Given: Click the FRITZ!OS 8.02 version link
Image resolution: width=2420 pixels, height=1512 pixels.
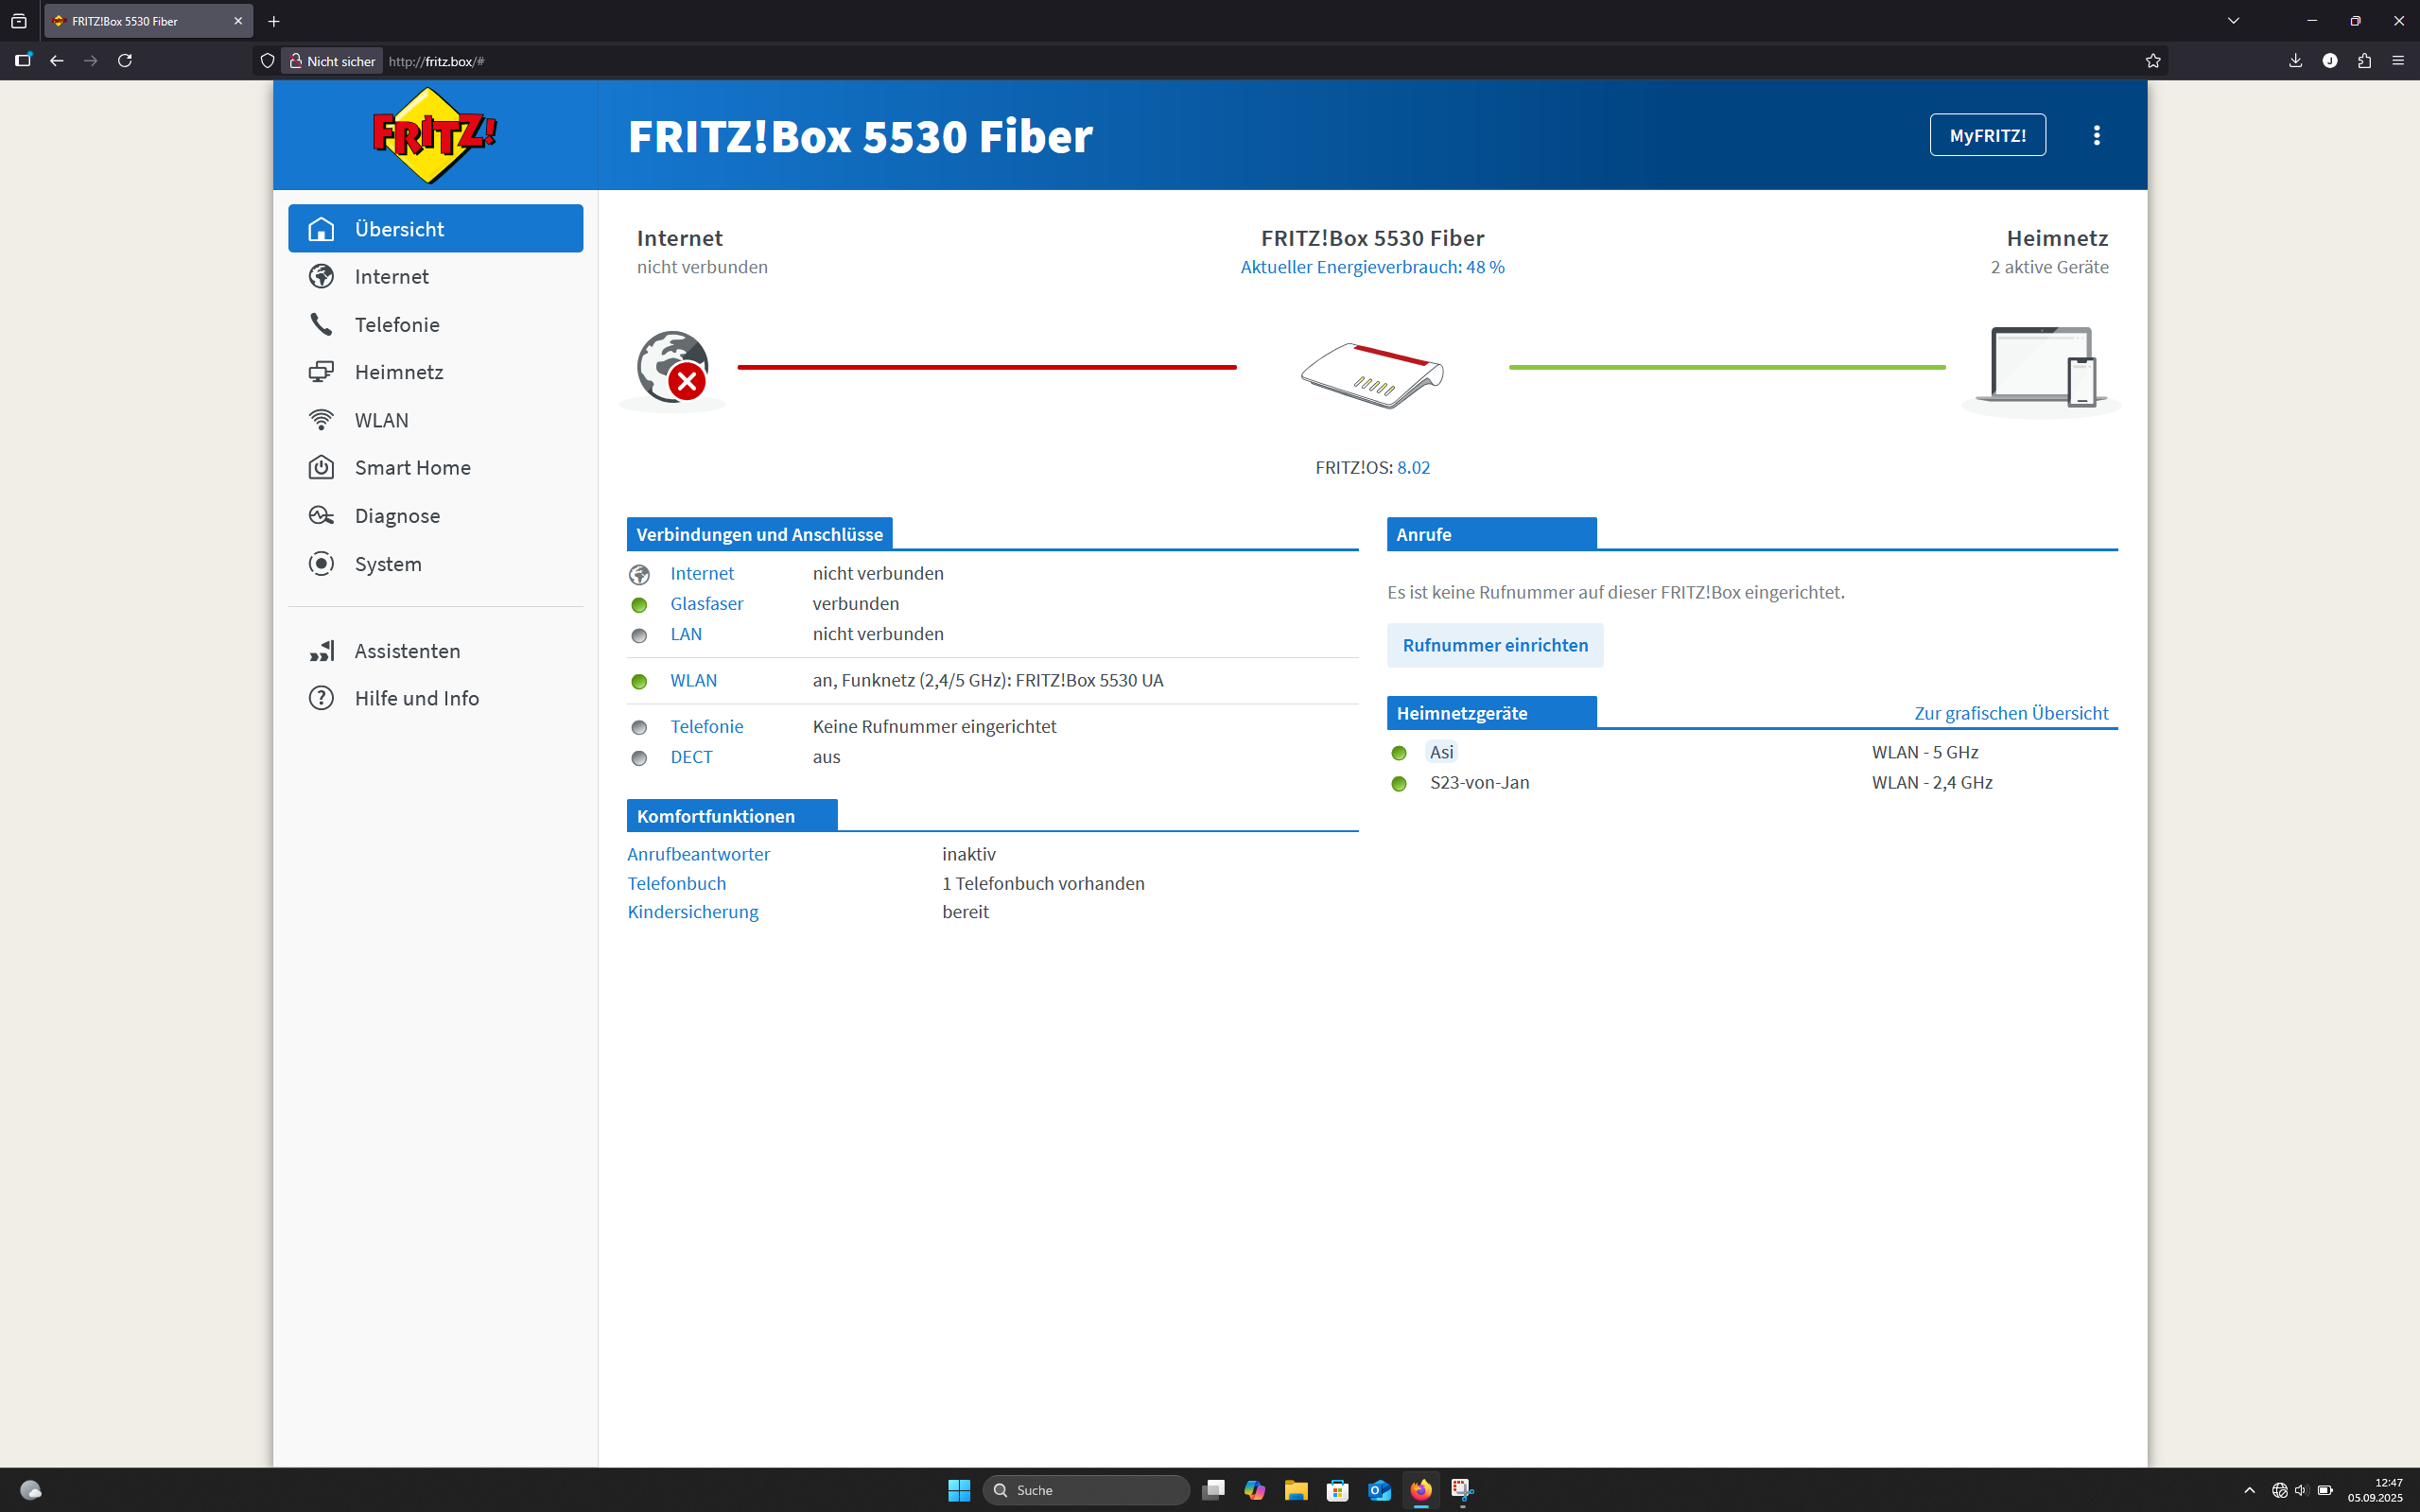Looking at the screenshot, I should tap(1413, 467).
